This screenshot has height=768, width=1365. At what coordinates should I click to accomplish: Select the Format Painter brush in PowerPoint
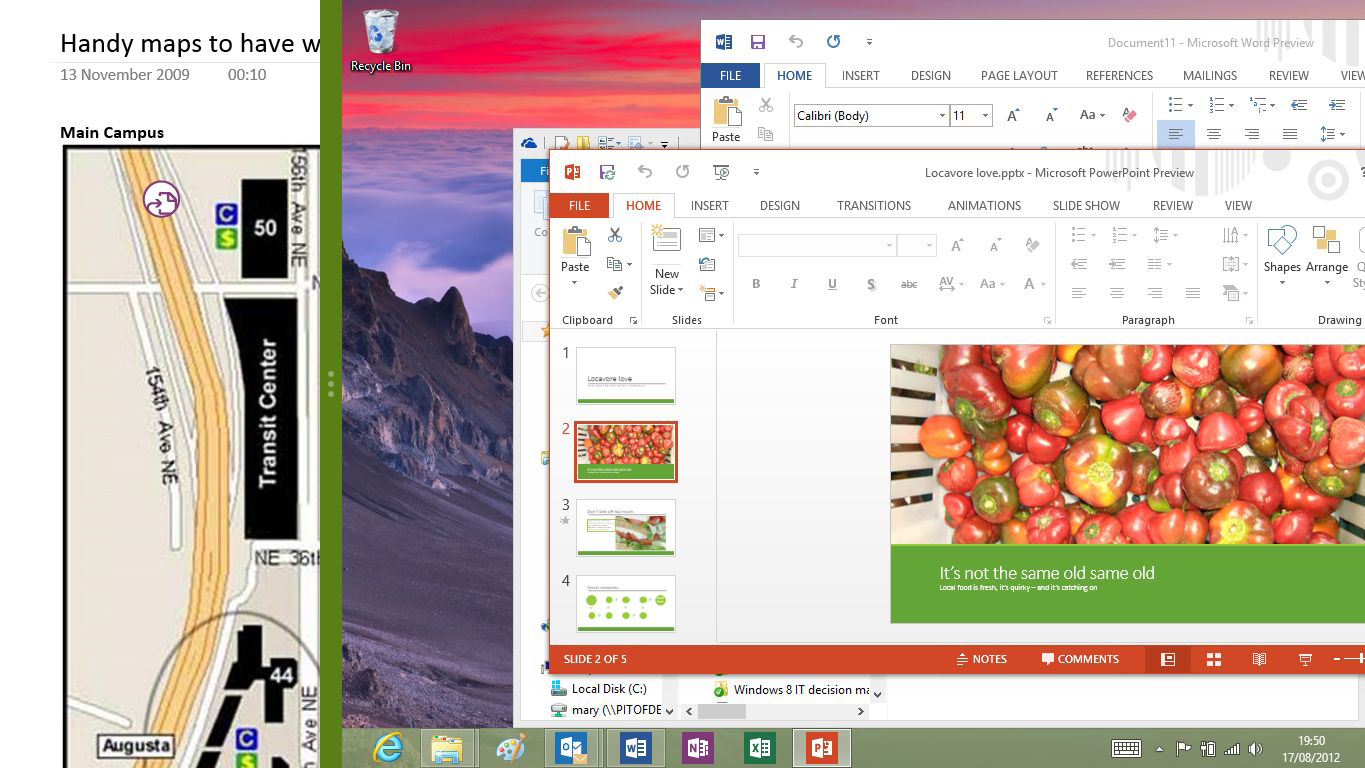click(615, 293)
